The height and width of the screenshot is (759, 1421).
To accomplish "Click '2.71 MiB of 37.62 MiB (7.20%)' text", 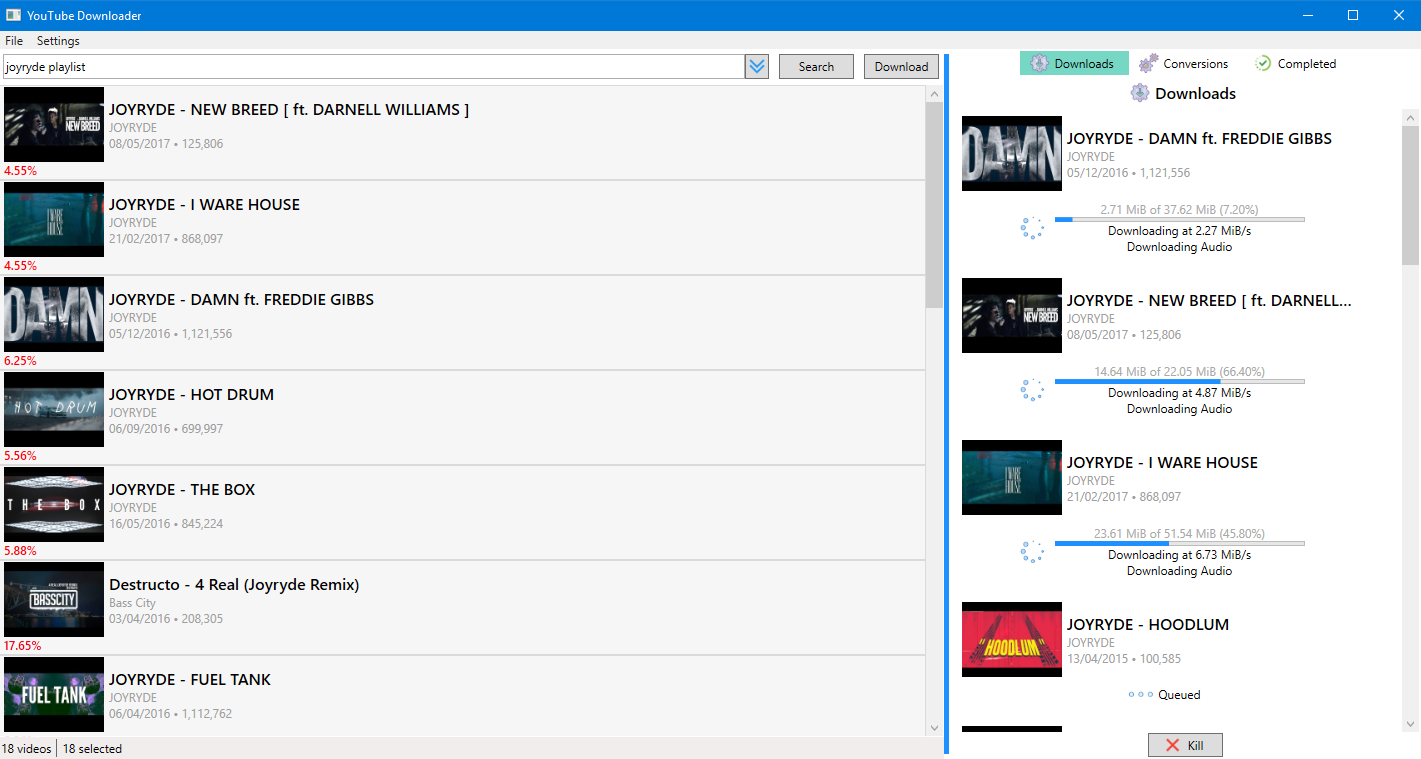I will (x=1179, y=209).
